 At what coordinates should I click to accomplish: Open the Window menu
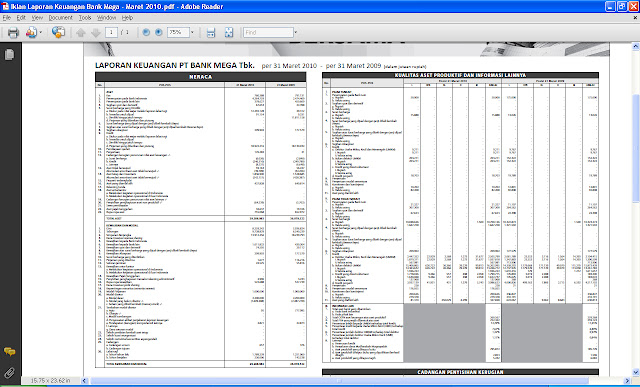click(107, 18)
